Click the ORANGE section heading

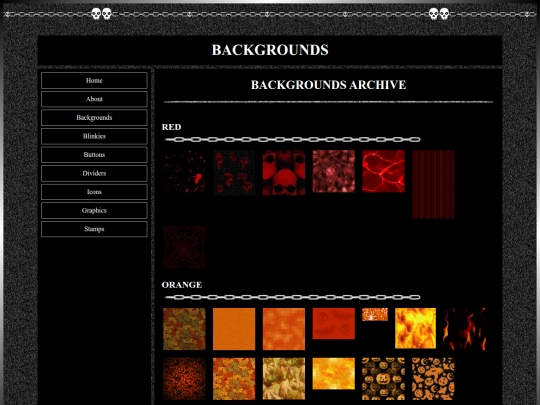click(x=182, y=285)
